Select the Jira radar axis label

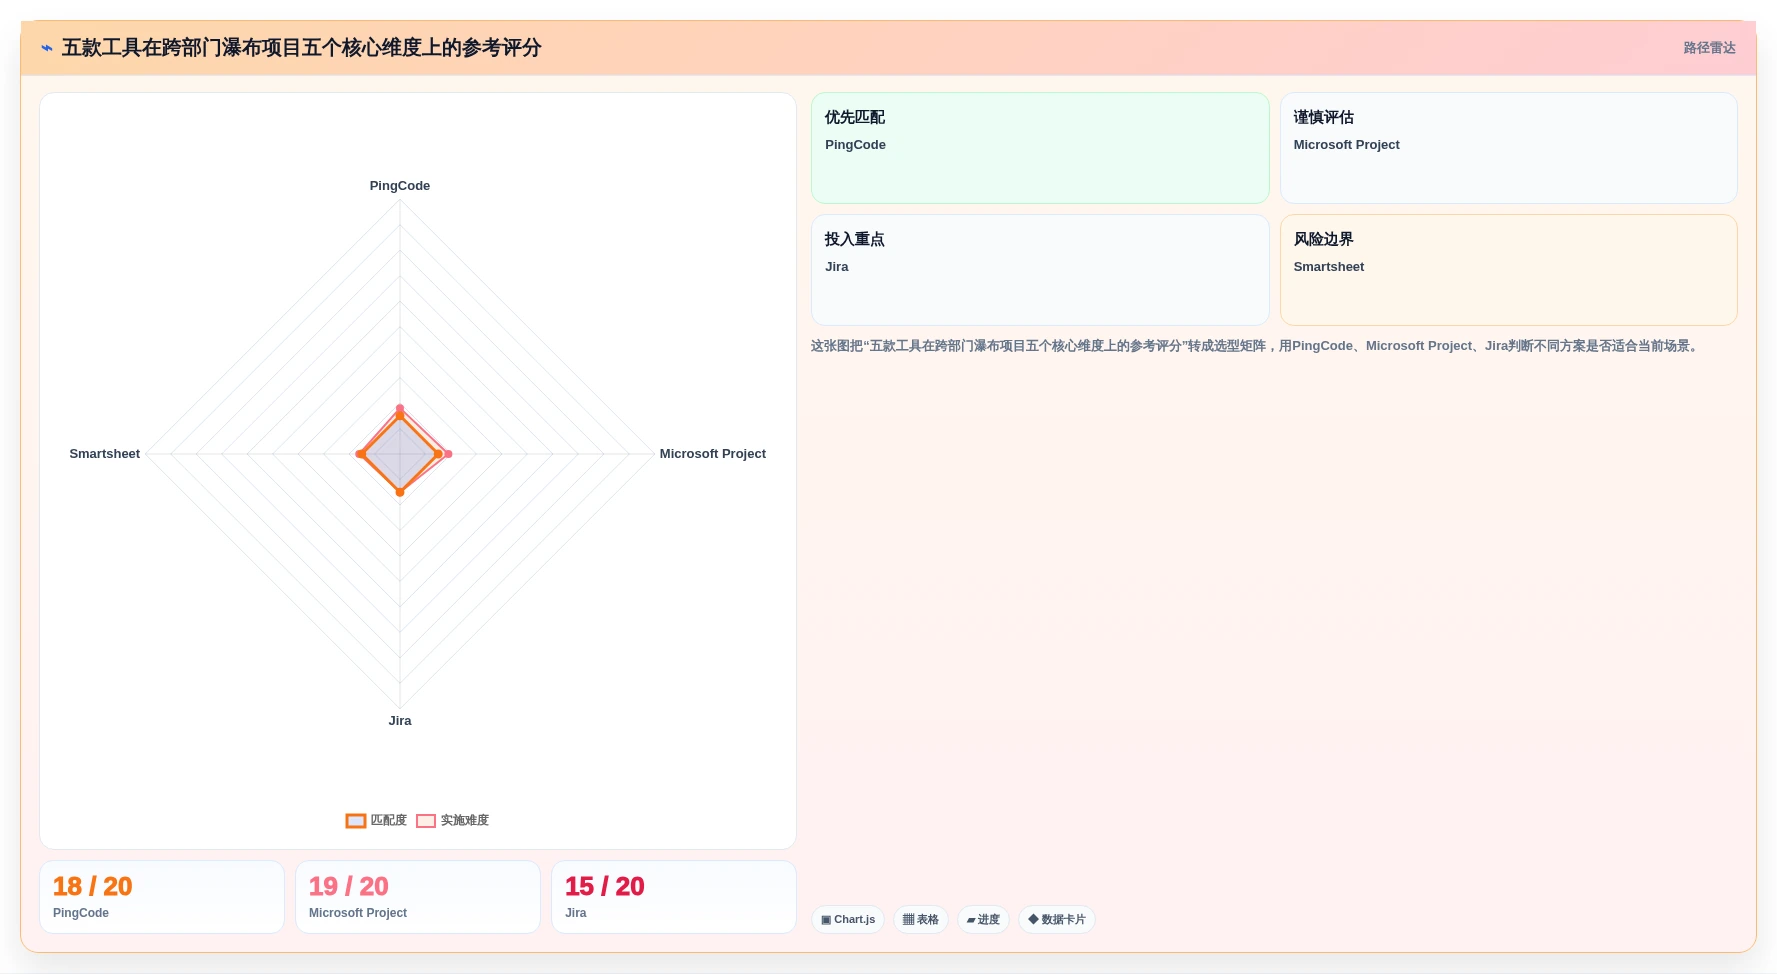400,721
